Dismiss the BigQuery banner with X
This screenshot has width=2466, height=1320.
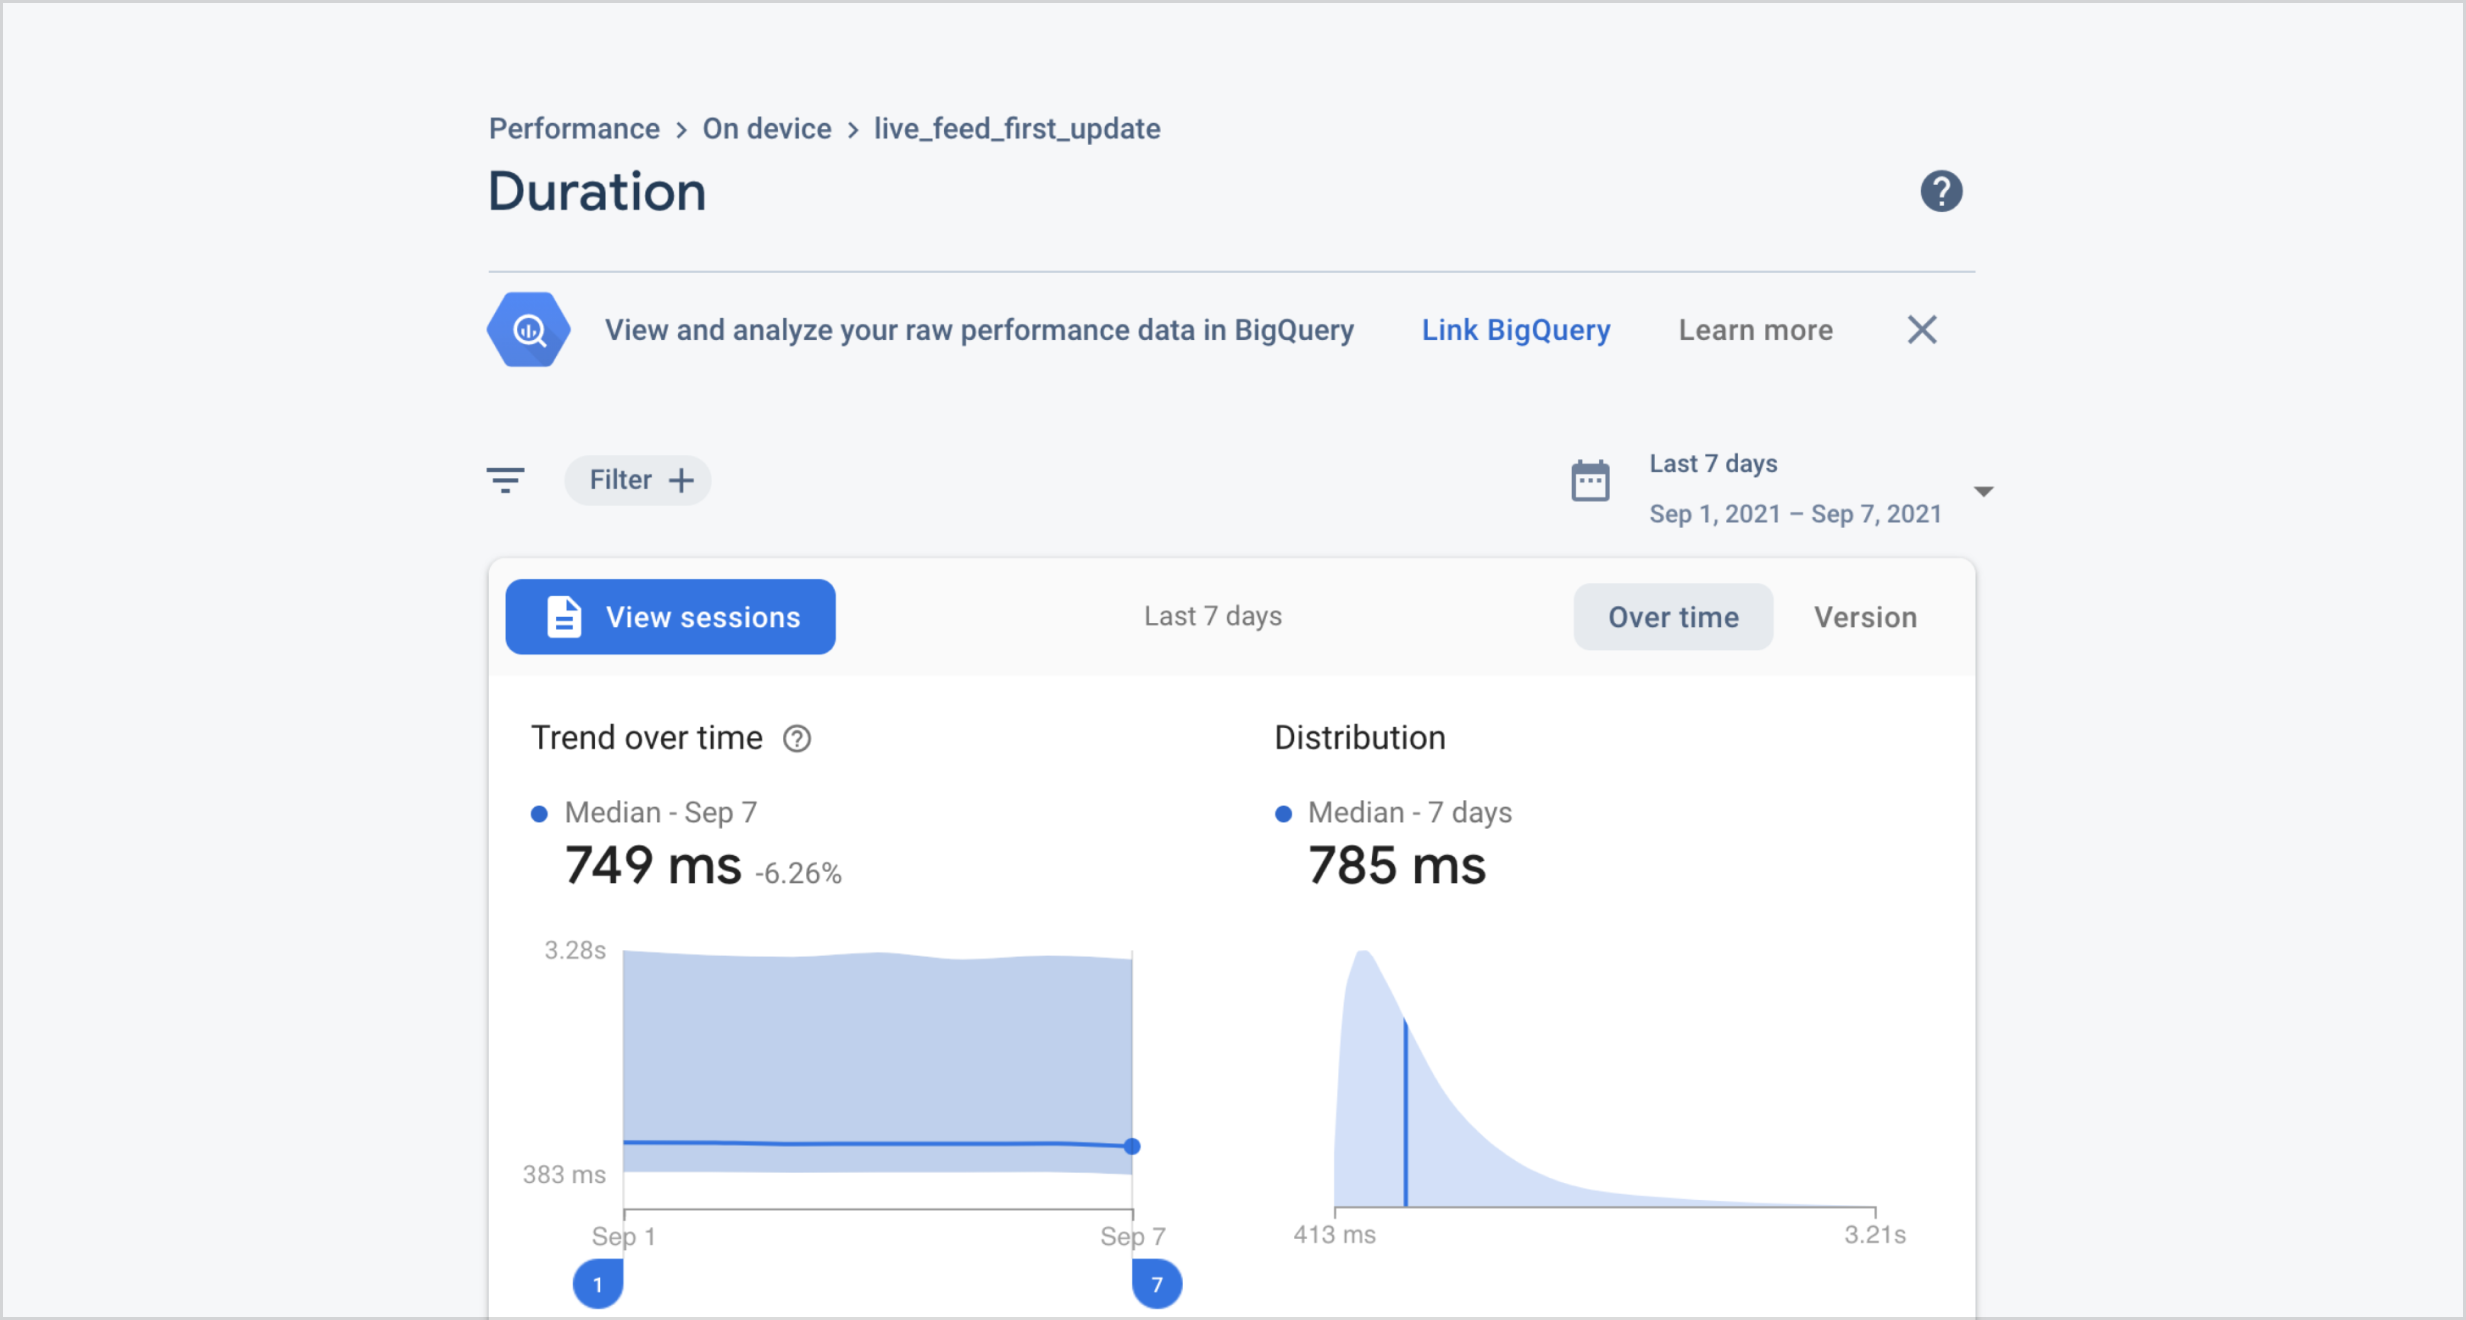1921,330
